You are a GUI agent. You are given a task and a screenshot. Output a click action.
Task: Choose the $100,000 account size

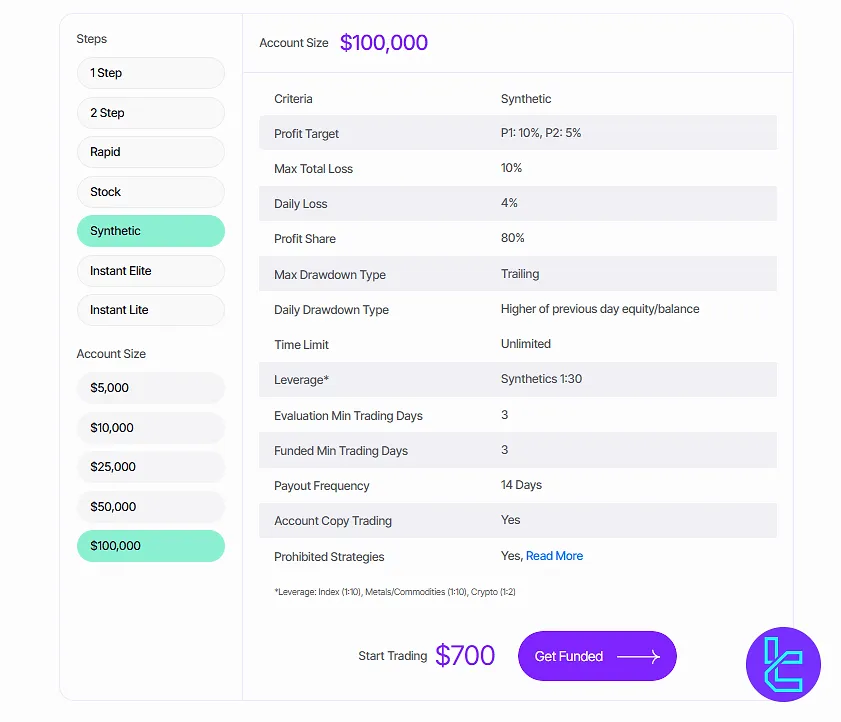150,546
